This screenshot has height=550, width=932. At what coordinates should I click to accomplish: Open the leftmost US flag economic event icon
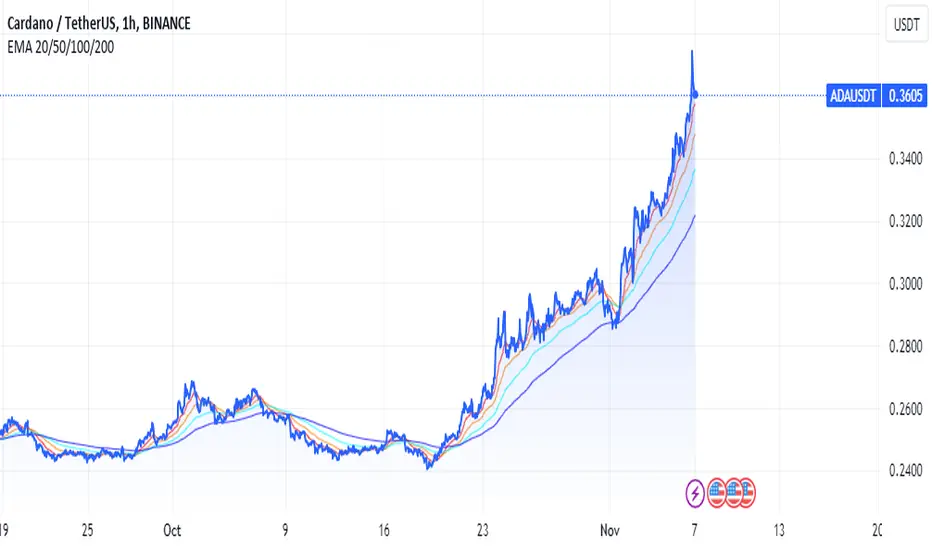[716, 493]
